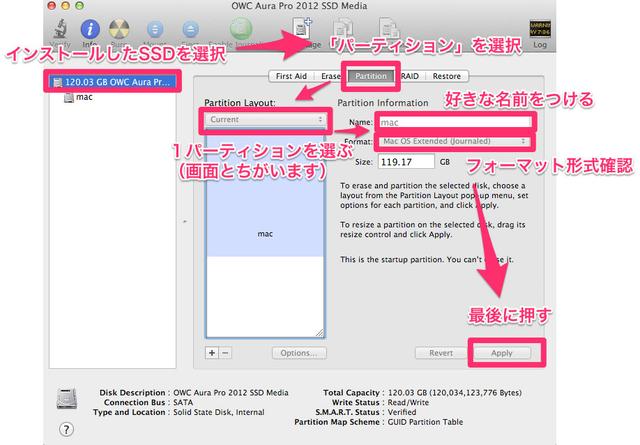Remove partition with the minus button
This screenshot has height=445, width=640.
(x=225, y=352)
